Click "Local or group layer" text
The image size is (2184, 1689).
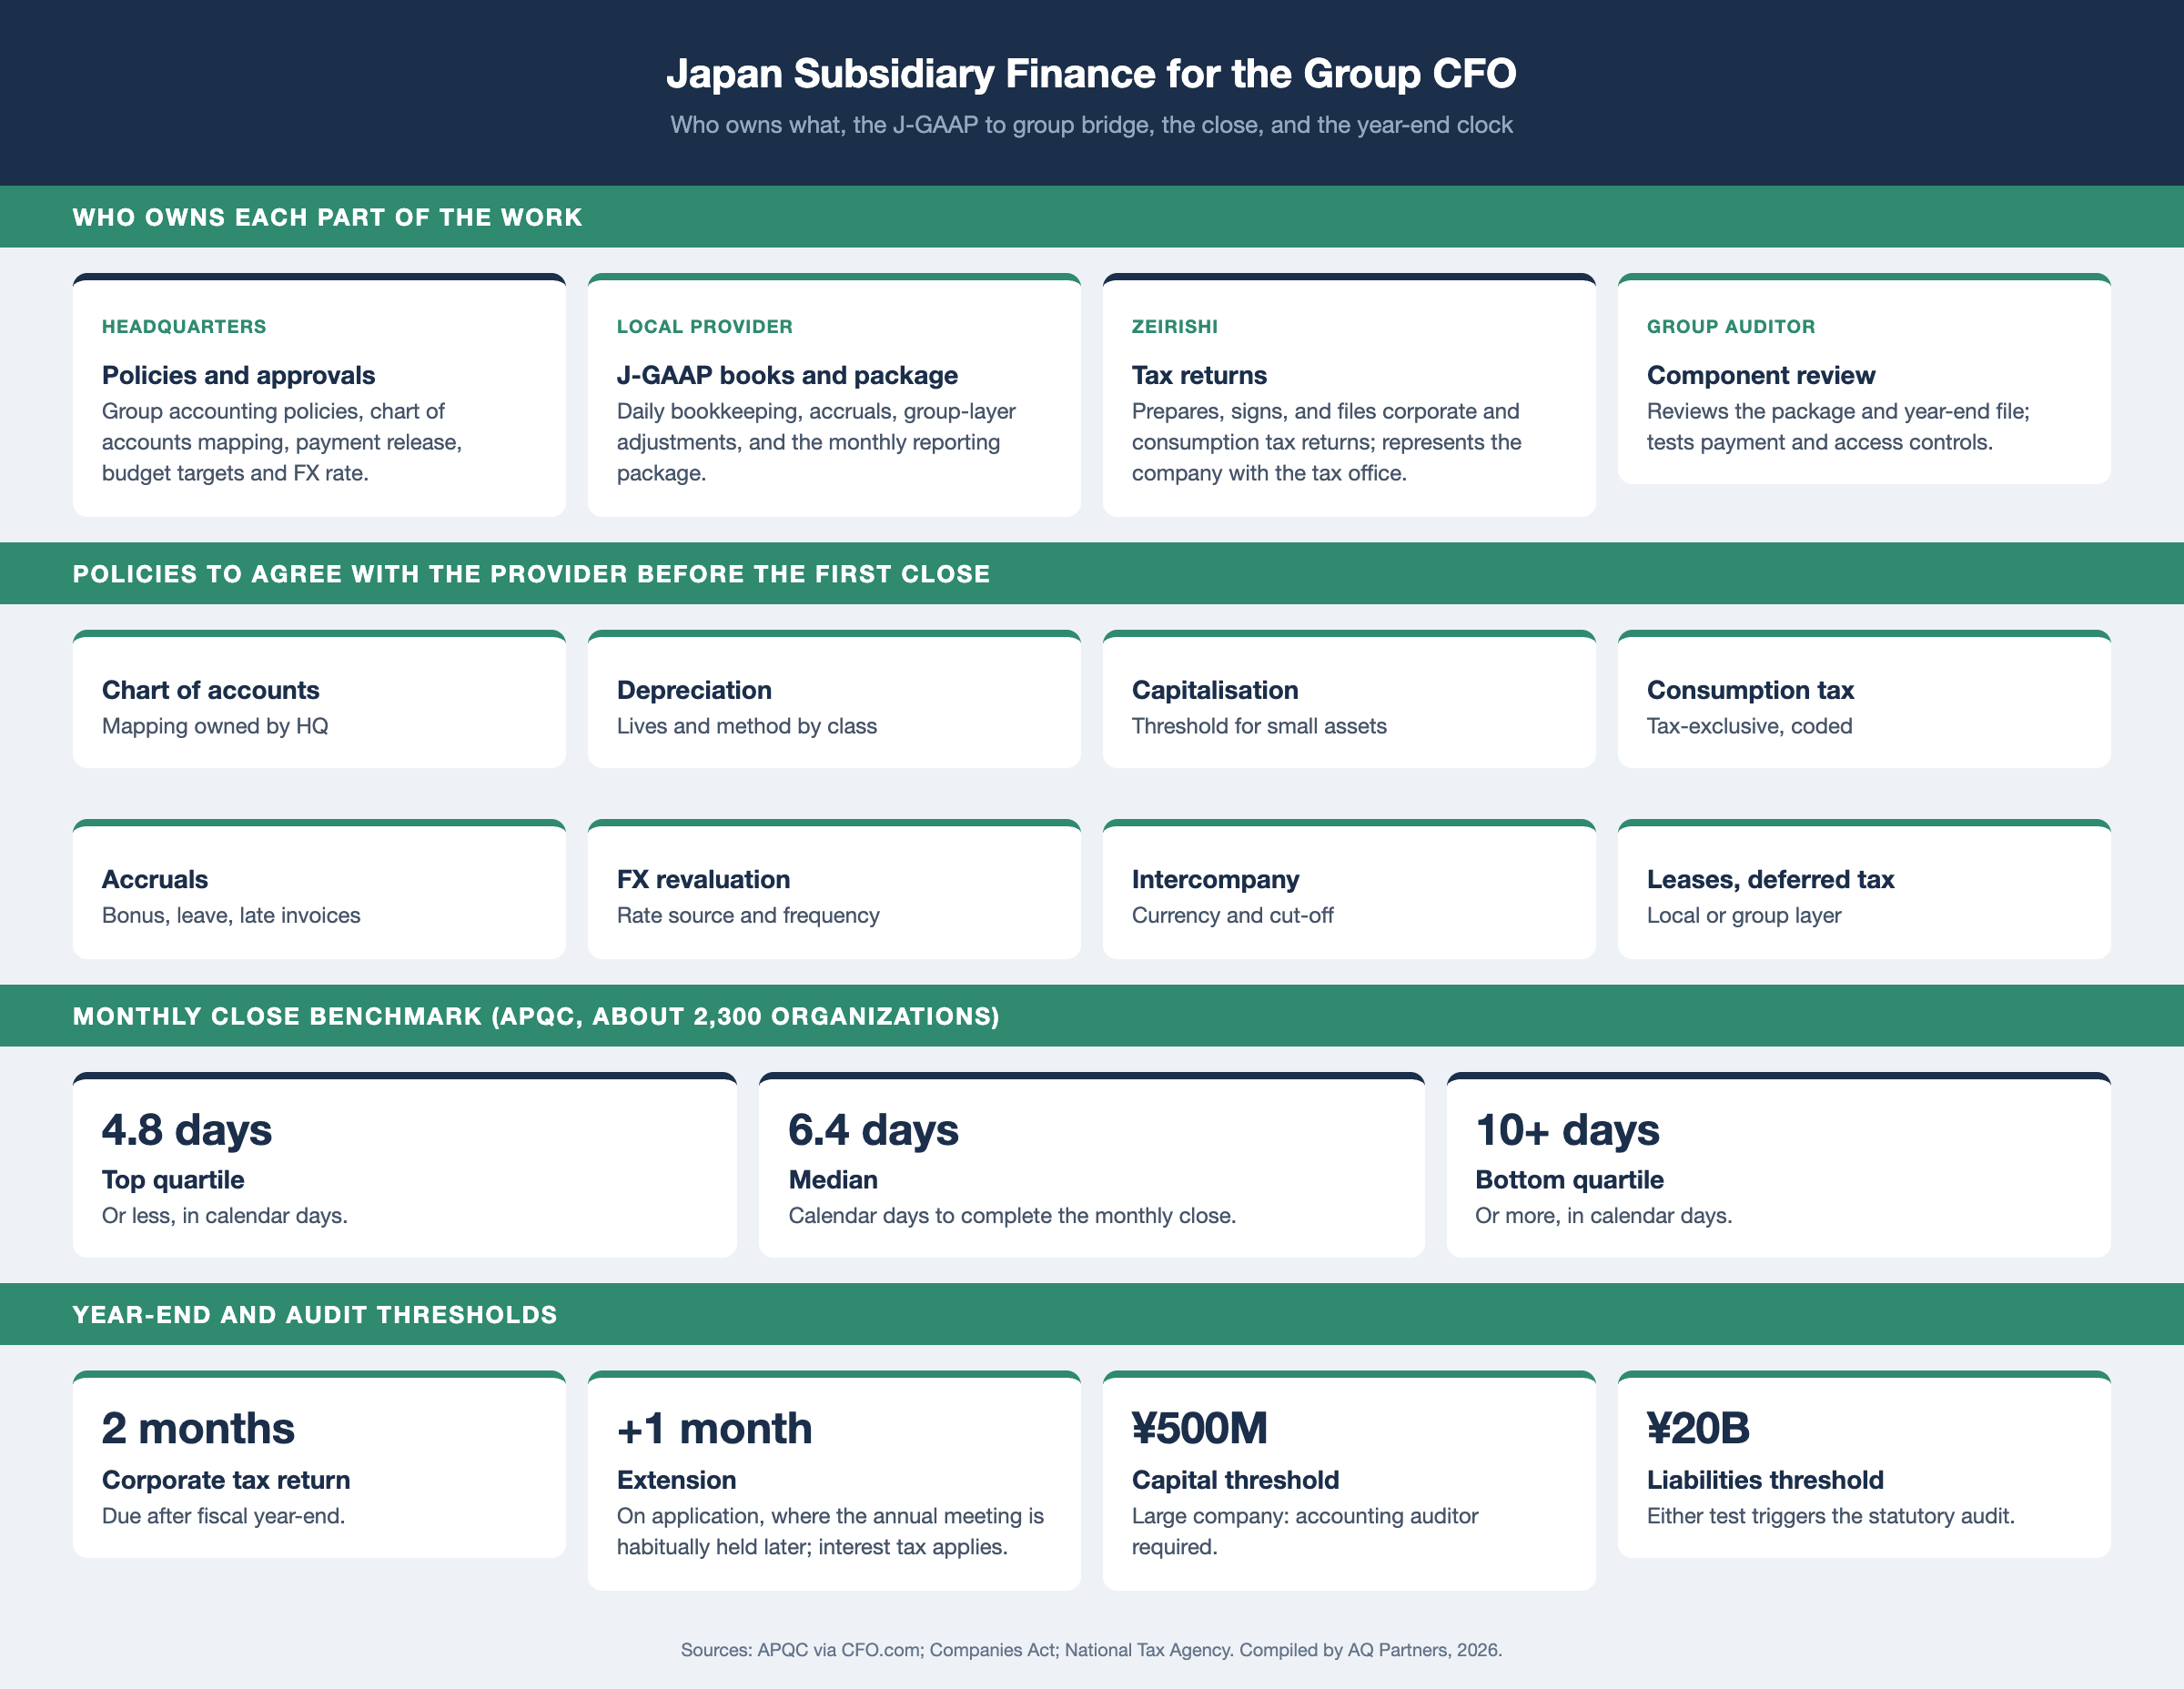coord(1744,915)
